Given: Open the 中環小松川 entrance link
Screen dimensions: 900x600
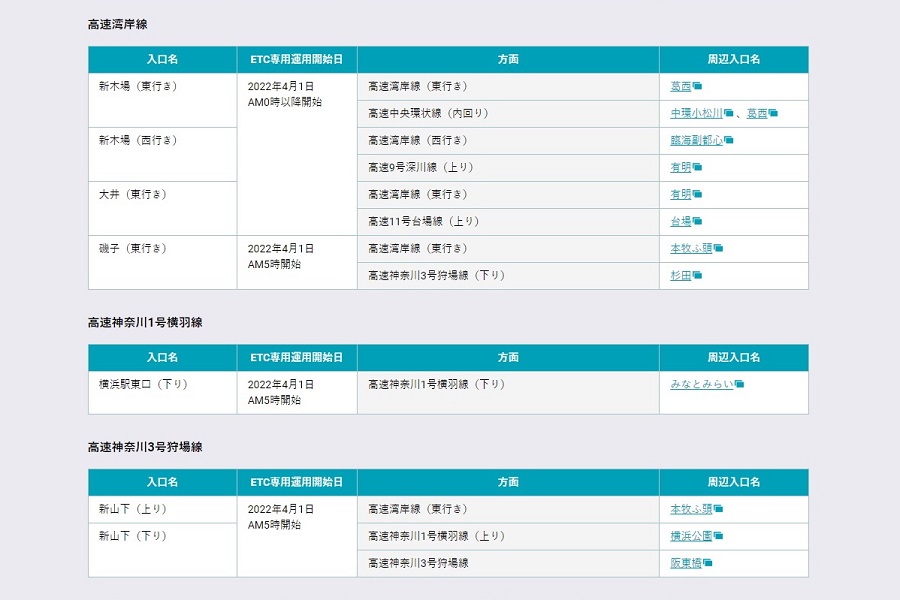Looking at the screenshot, I should (697, 114).
